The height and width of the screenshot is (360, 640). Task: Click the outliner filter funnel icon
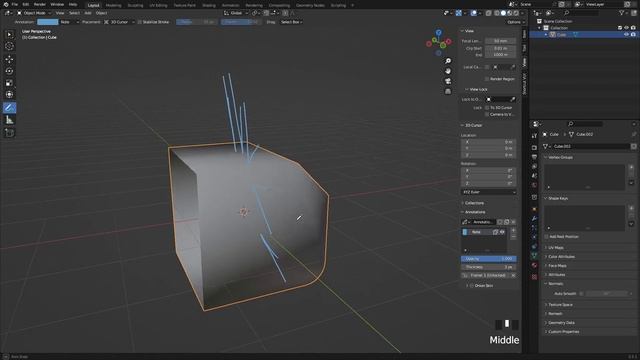pyautogui.click(x=622, y=13)
